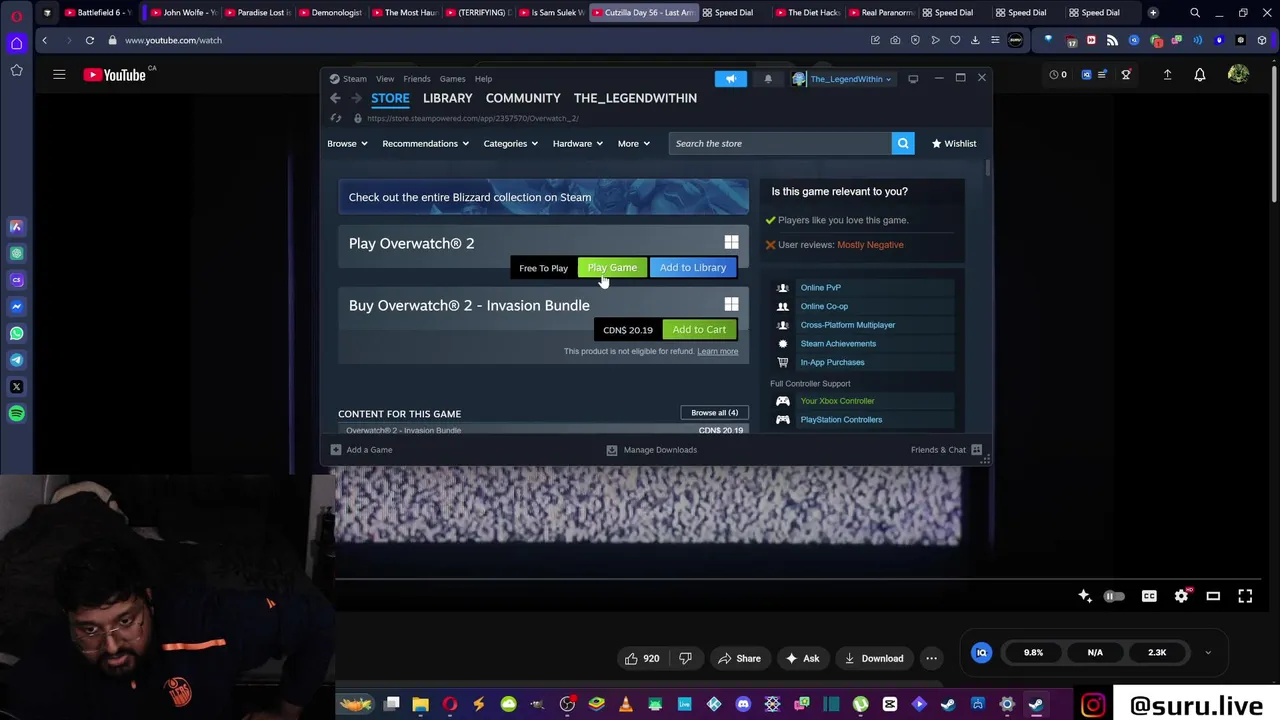Image resolution: width=1280 pixels, height=720 pixels.
Task: Open YouTube account avatar
Action: (1238, 74)
